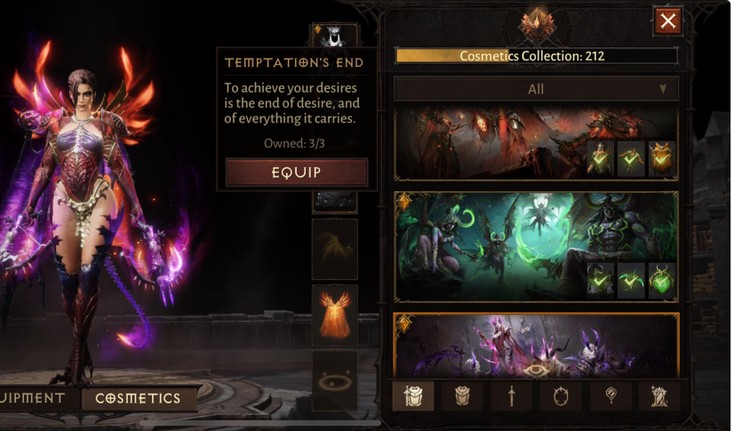Select the armor-and-sword full set category icon
The image size is (750, 431).
(413, 396)
